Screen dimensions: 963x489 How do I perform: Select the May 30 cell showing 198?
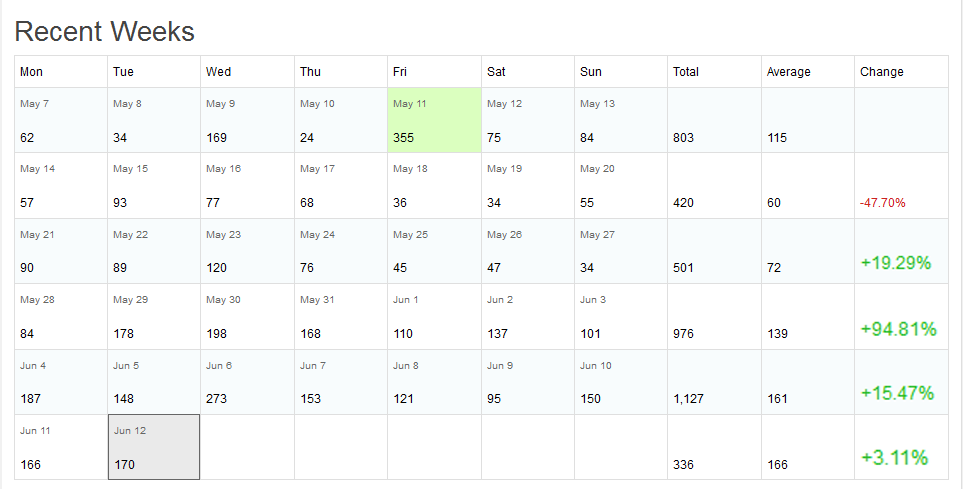tap(247, 316)
